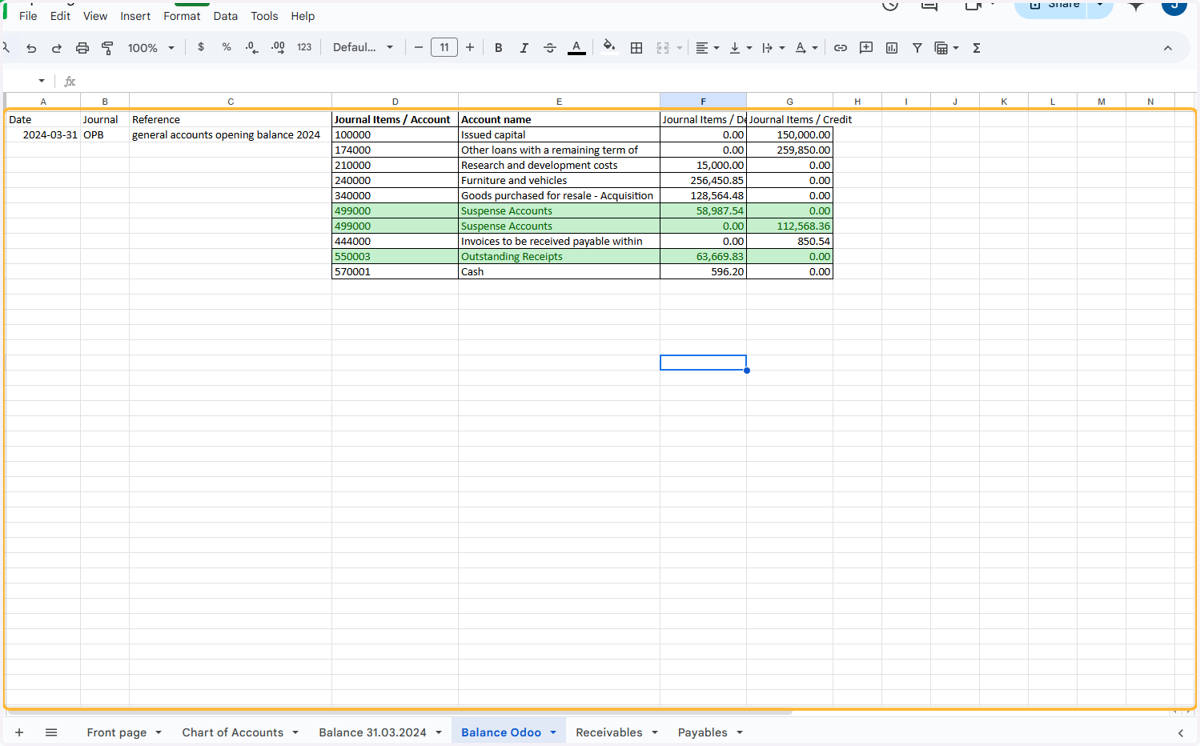Insert chart icon
The height and width of the screenshot is (746, 1200).
[x=891, y=47]
